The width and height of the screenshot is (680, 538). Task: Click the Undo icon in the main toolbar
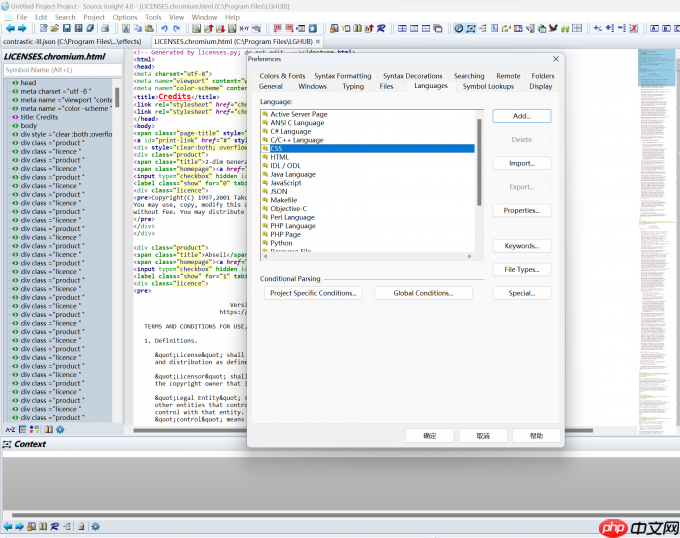point(164,28)
